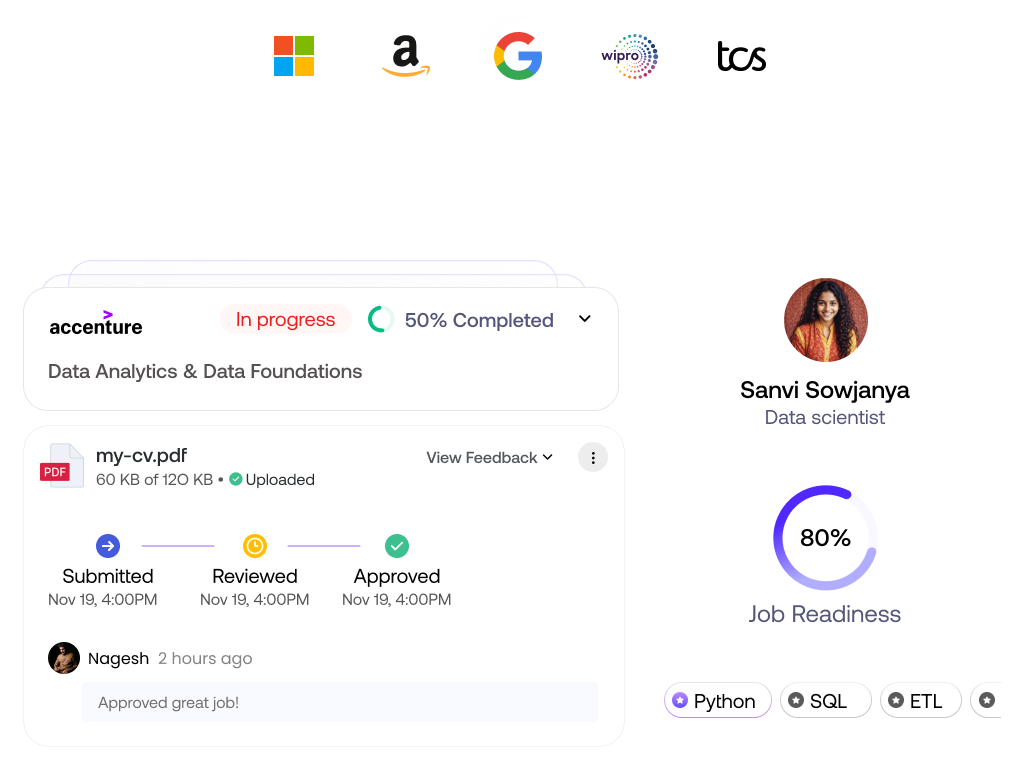This screenshot has height=762, width=1034.
Task: Open the Google logo icon
Action: coord(518,56)
